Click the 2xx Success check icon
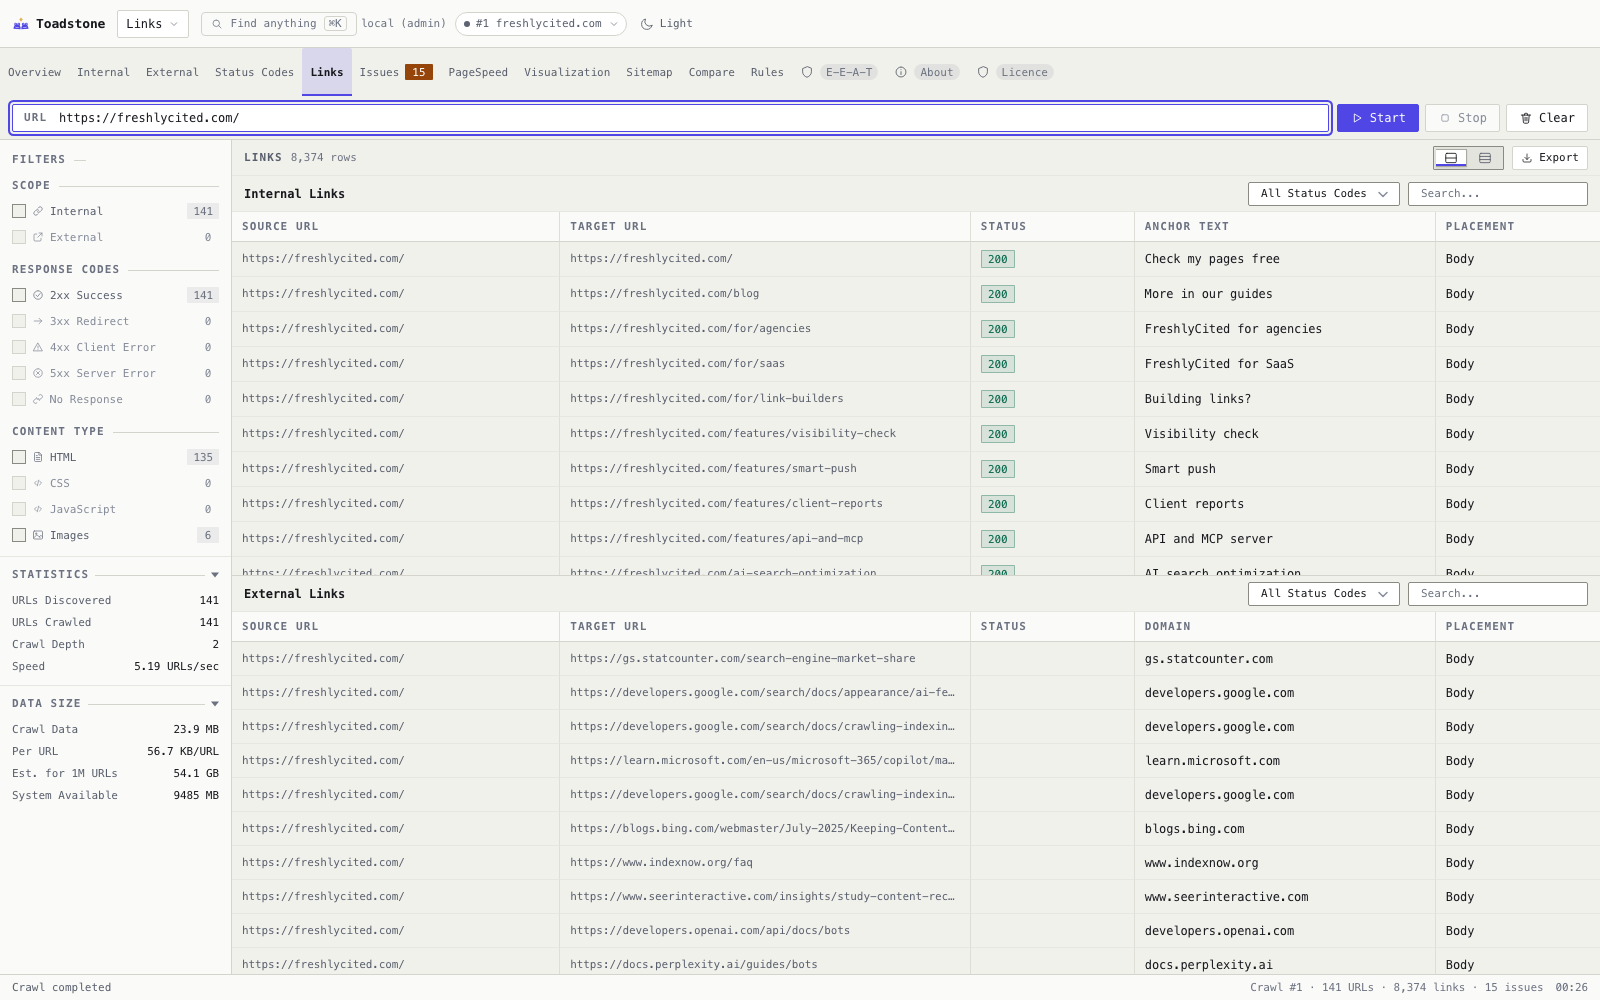This screenshot has height=1000, width=1600. click(x=38, y=295)
